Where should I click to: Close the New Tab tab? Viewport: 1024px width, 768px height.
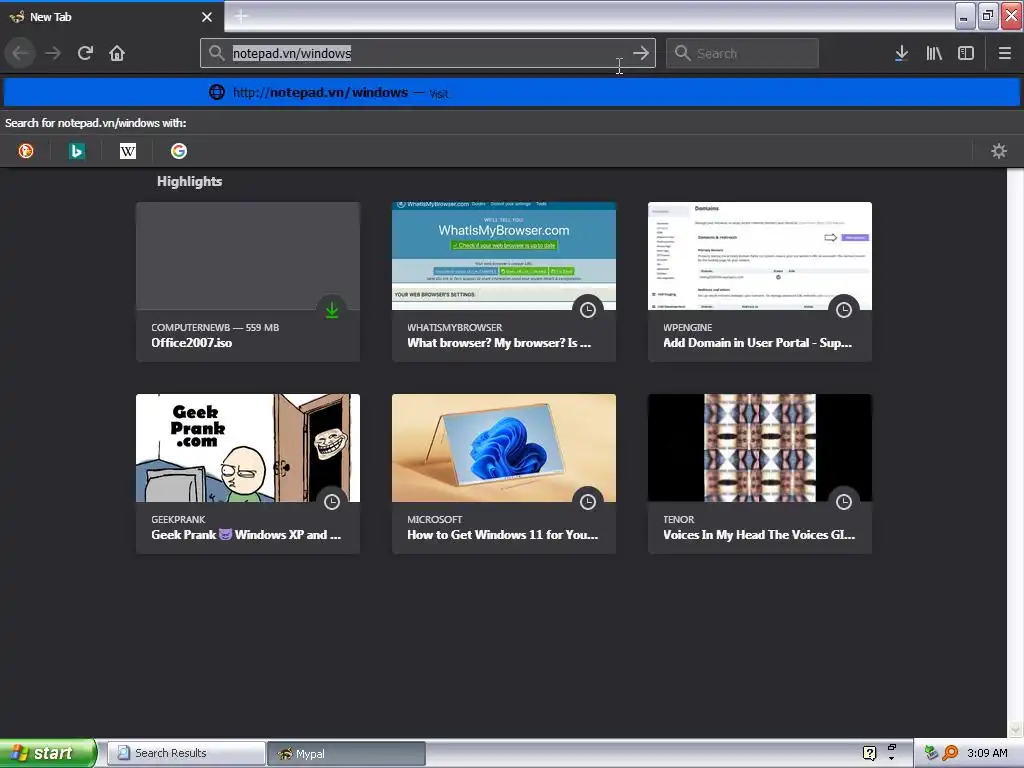207,17
